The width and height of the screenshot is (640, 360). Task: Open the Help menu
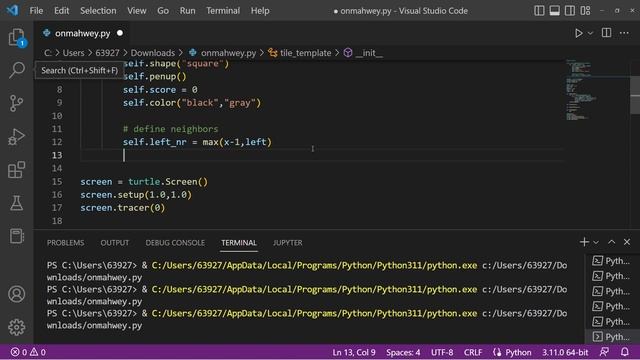click(x=260, y=11)
